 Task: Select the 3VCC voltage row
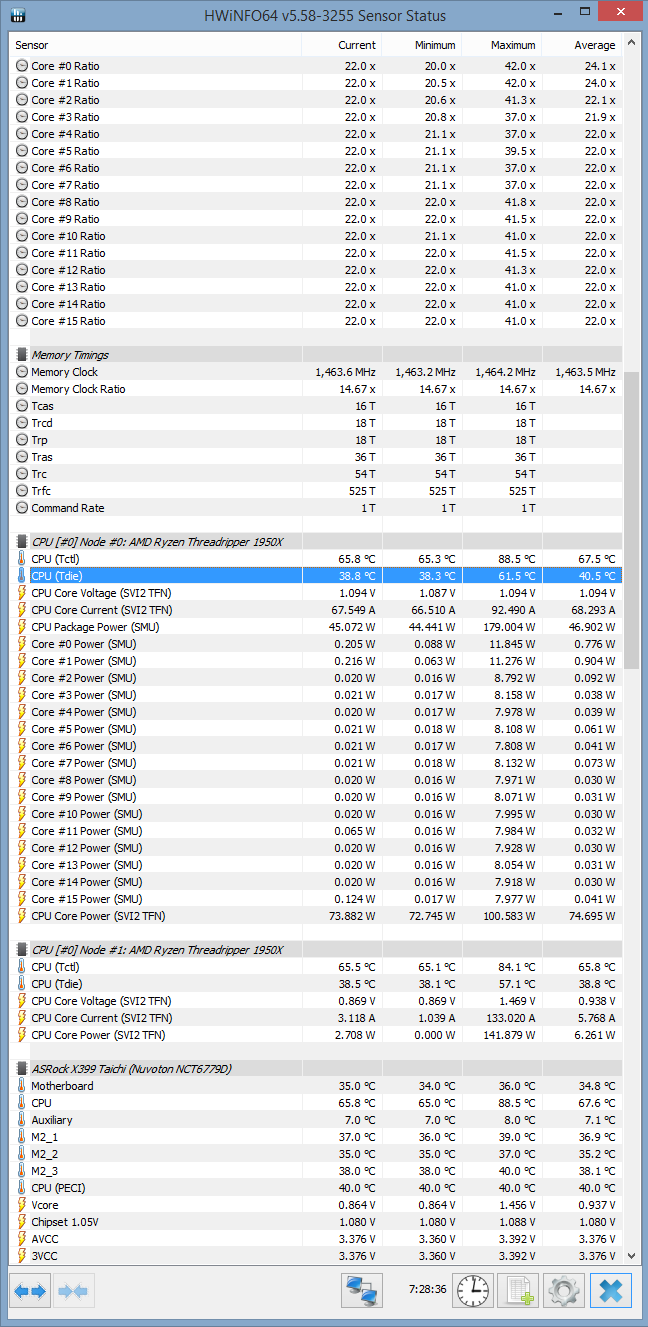(316, 1256)
